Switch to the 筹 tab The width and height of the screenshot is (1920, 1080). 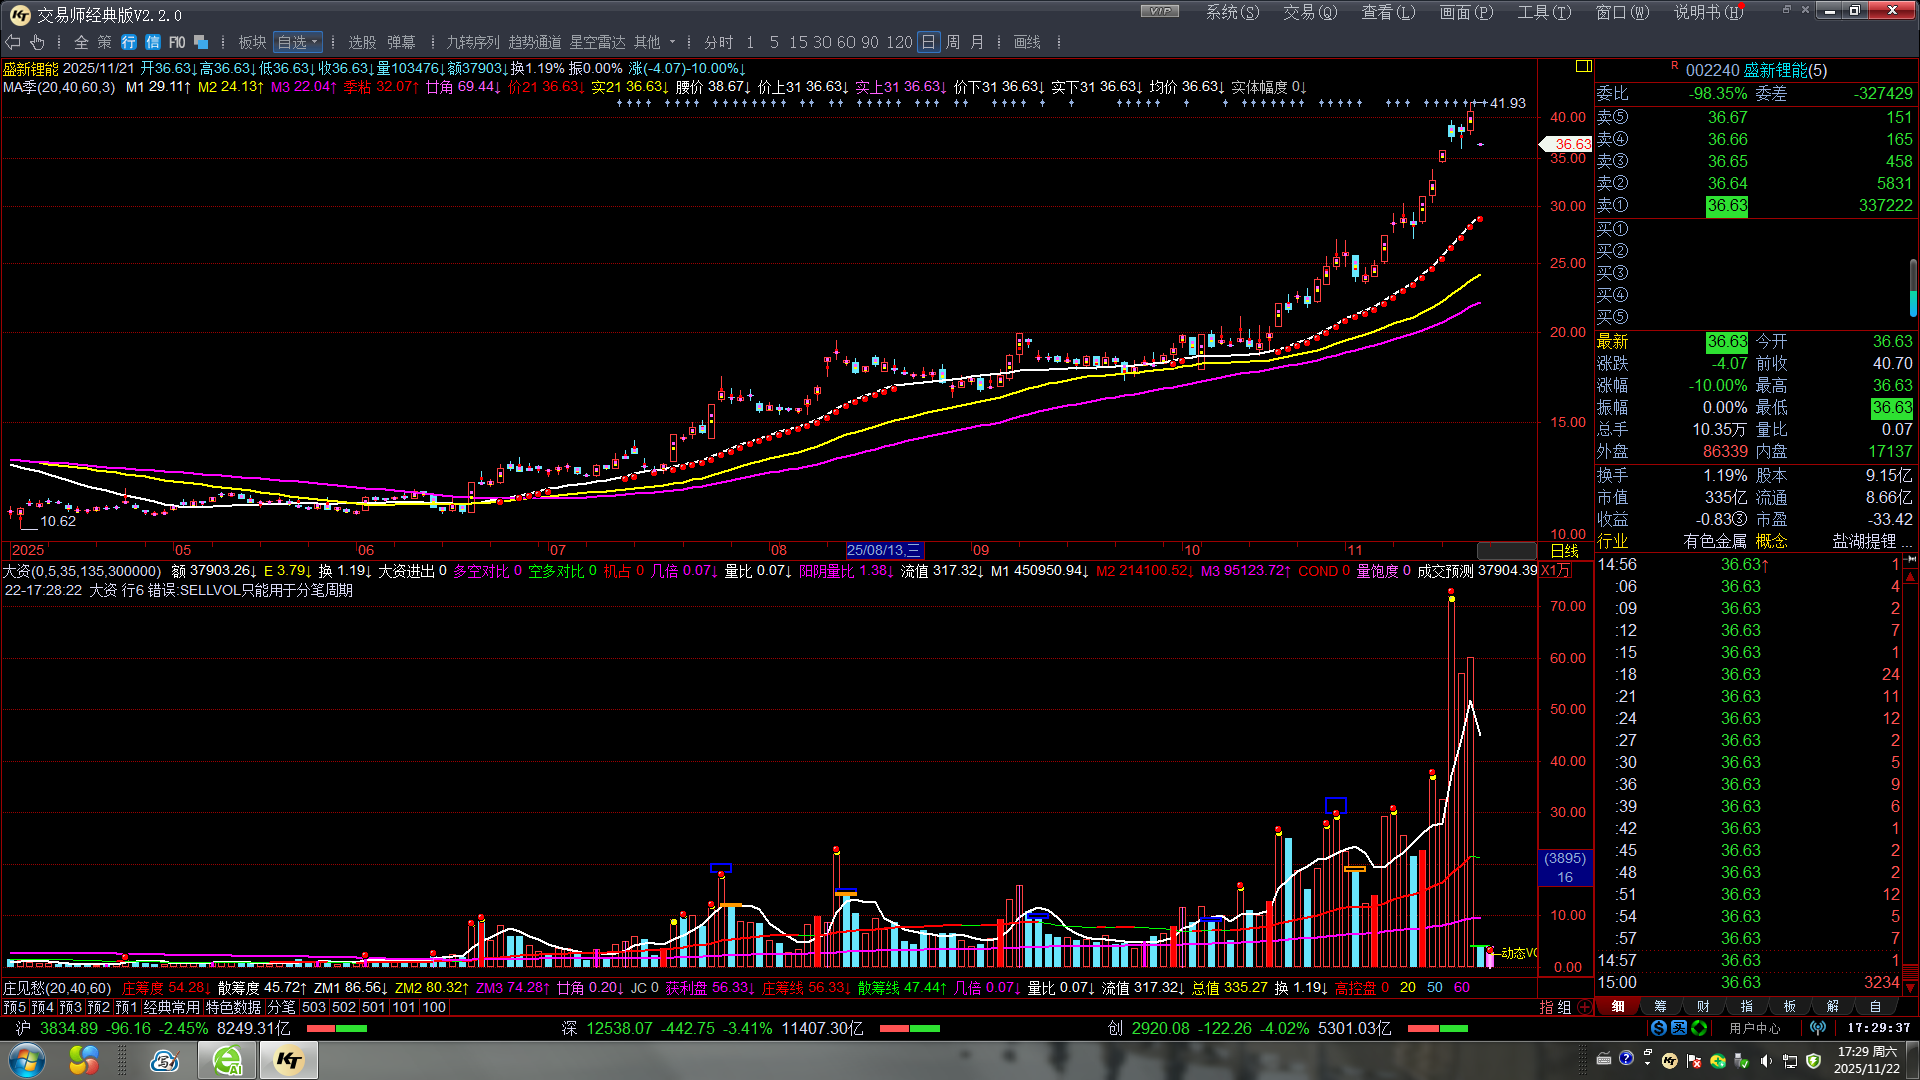coord(1660,1007)
